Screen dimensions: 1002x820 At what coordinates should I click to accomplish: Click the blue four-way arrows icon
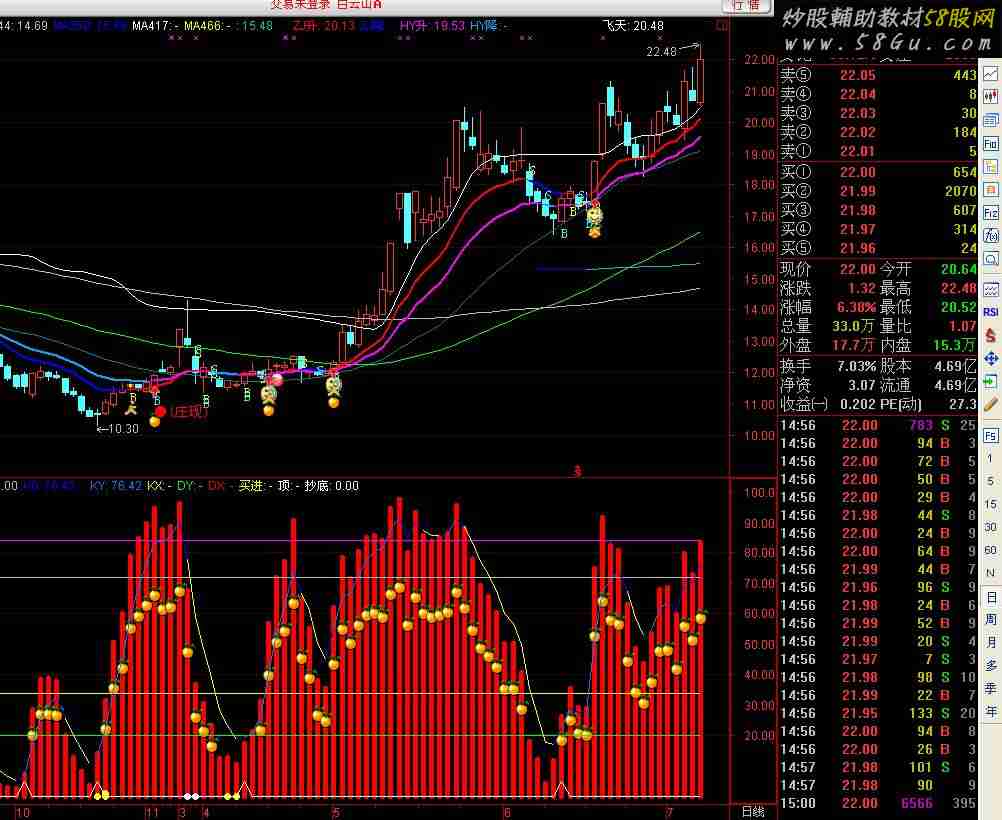point(991,358)
